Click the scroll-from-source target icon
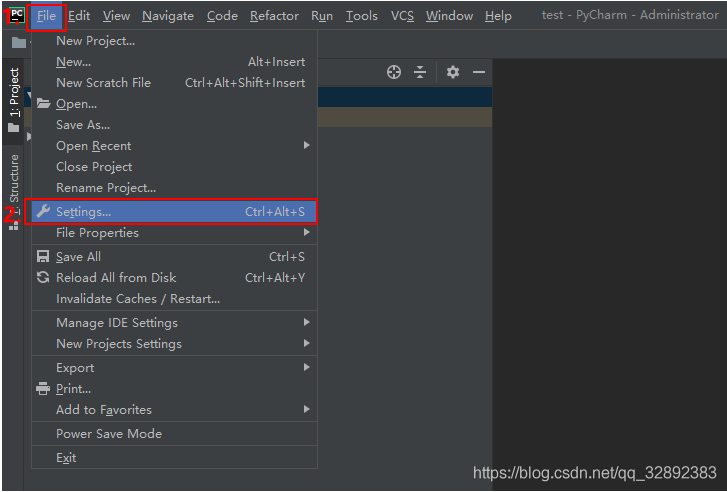727x492 pixels. point(394,72)
